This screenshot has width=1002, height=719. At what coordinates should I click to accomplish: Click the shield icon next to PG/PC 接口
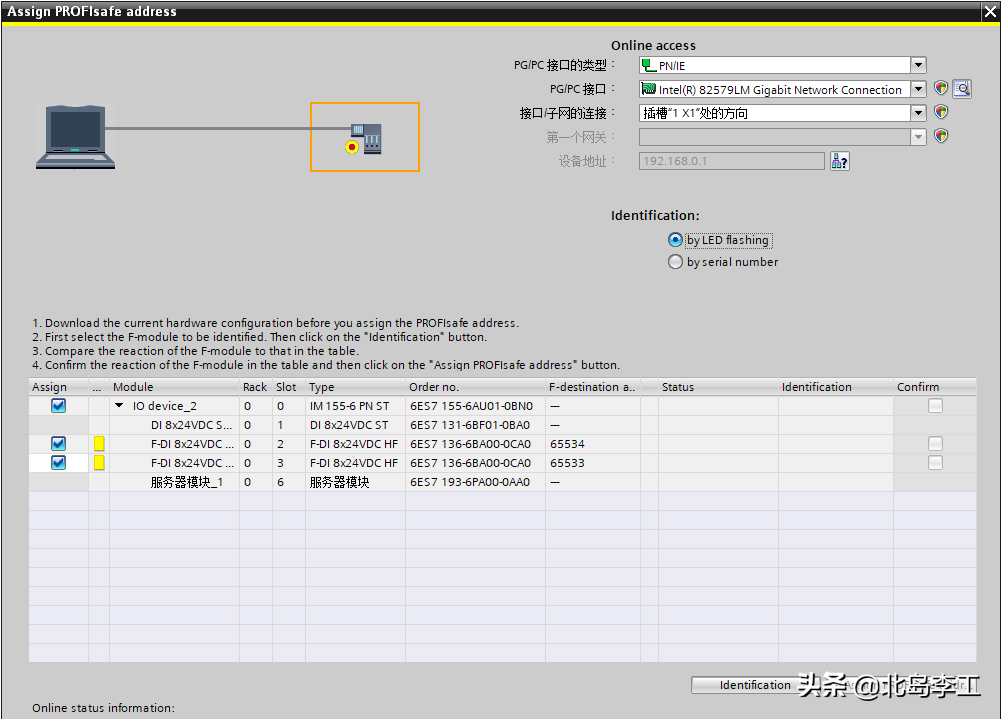click(x=941, y=89)
